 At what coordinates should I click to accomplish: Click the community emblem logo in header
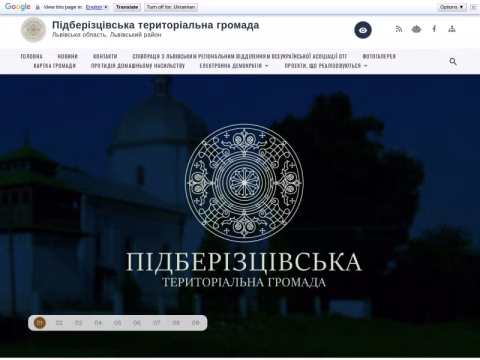(x=33, y=30)
